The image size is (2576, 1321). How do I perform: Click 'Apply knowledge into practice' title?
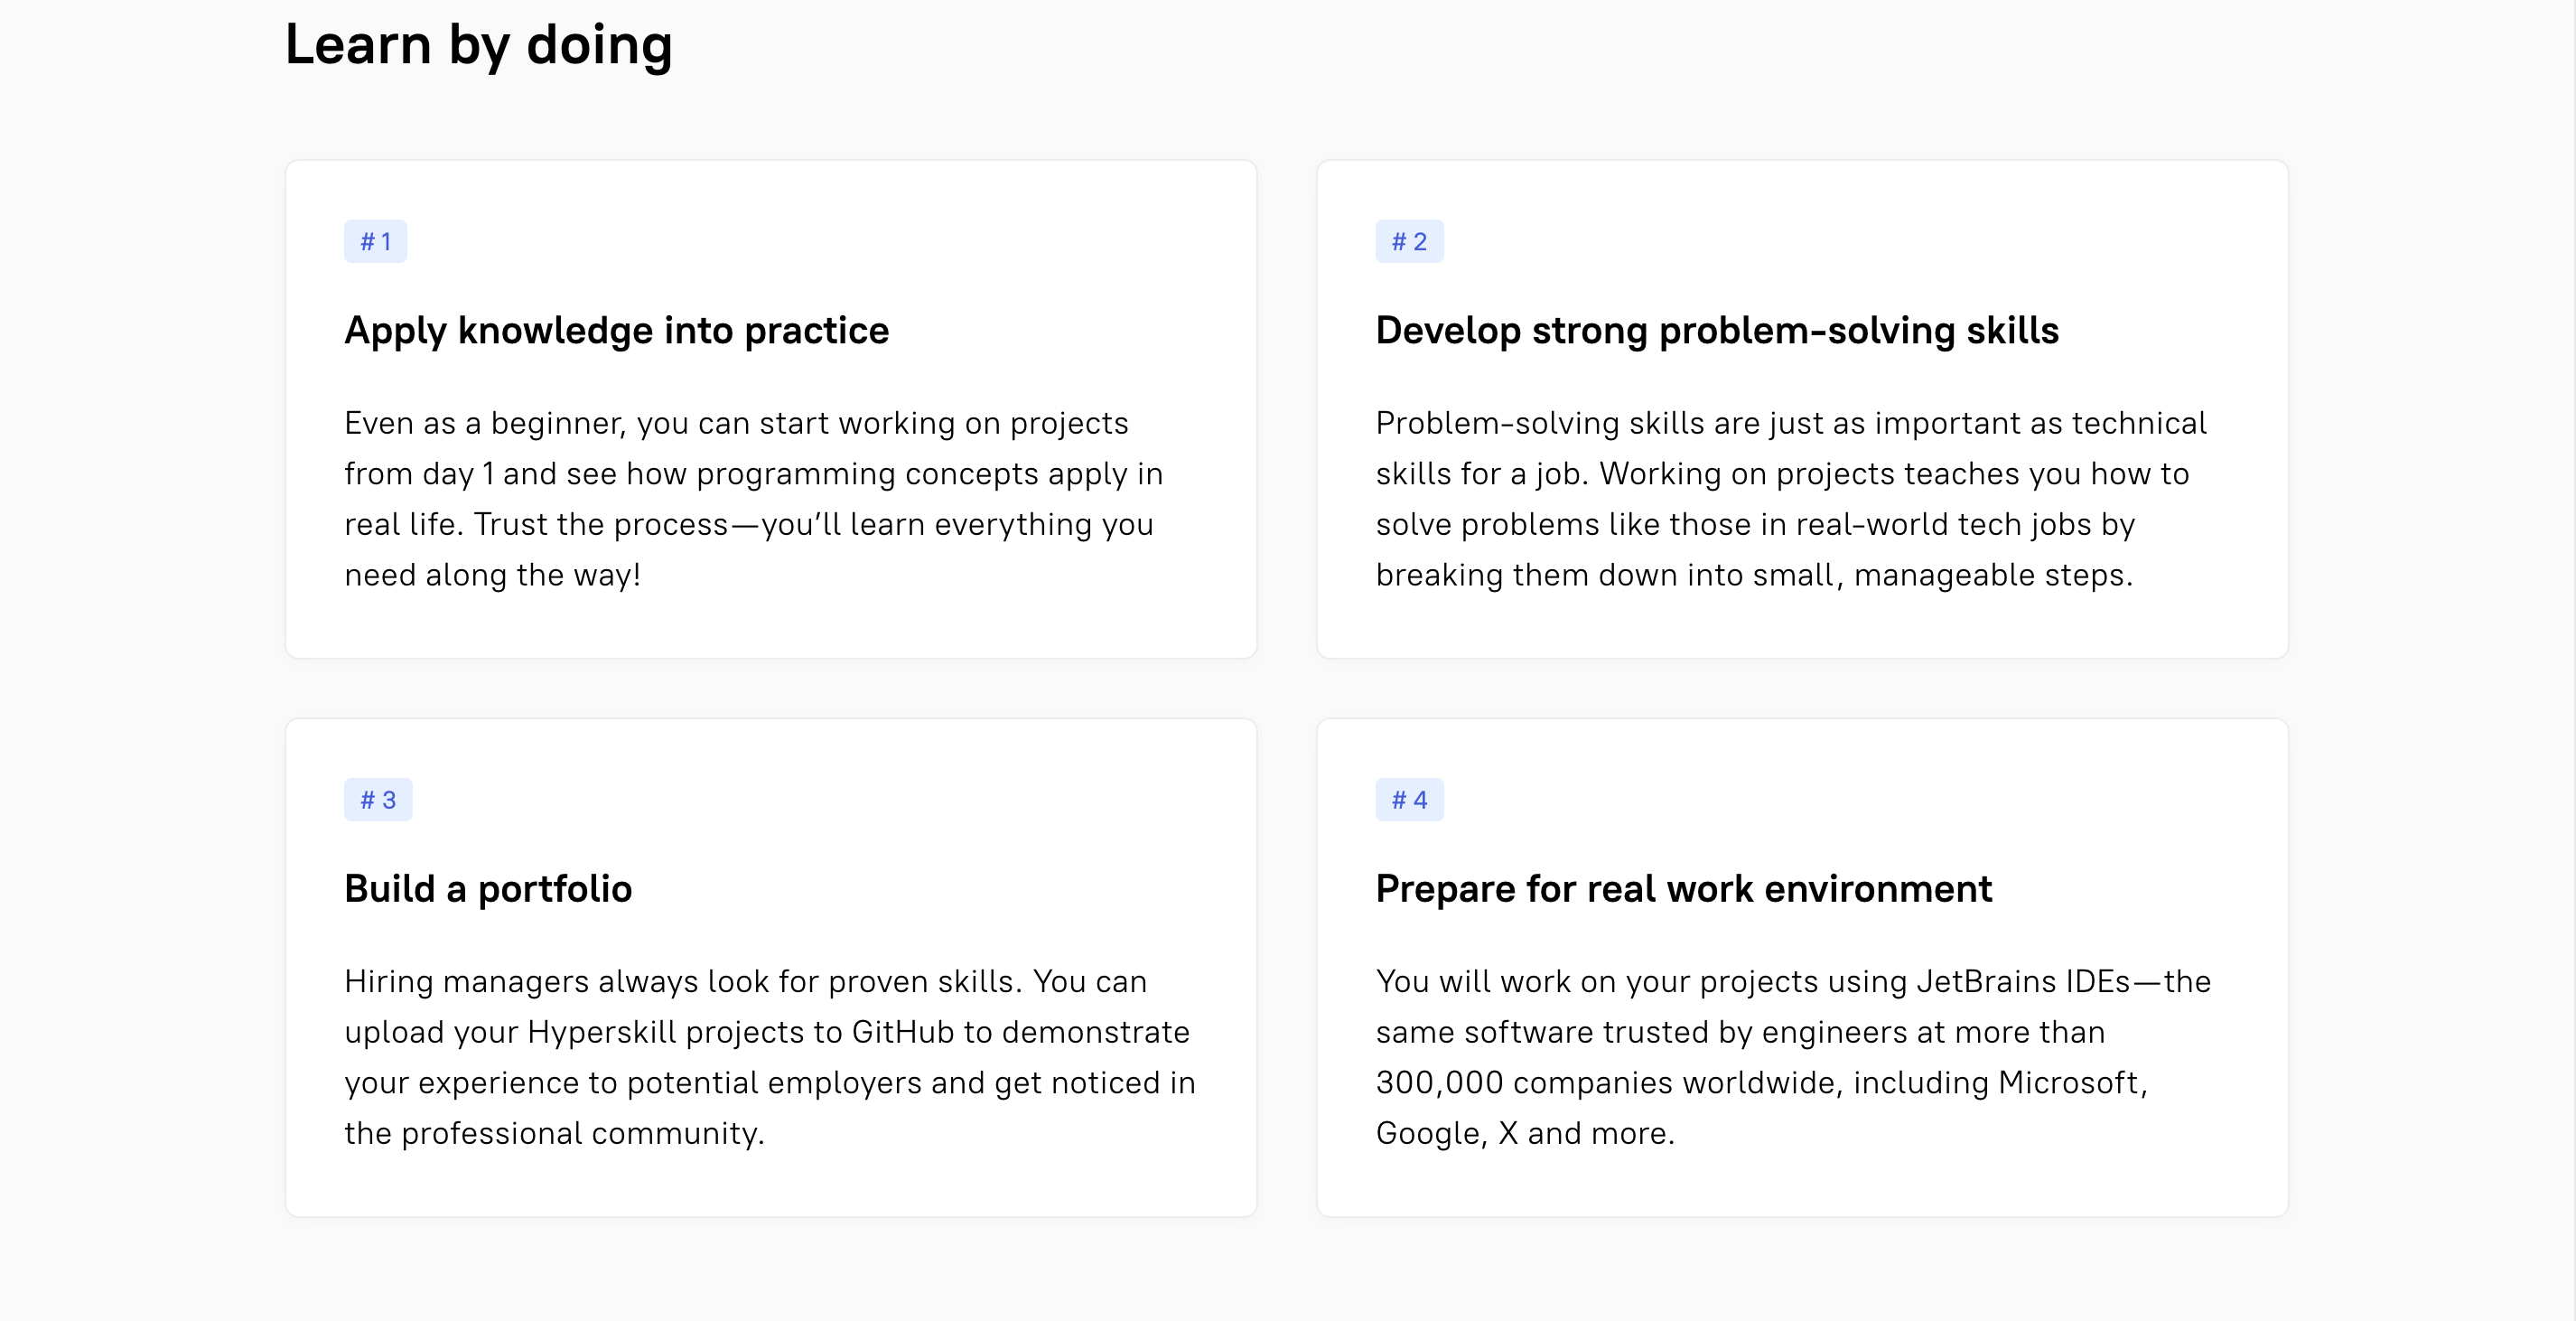click(x=616, y=330)
